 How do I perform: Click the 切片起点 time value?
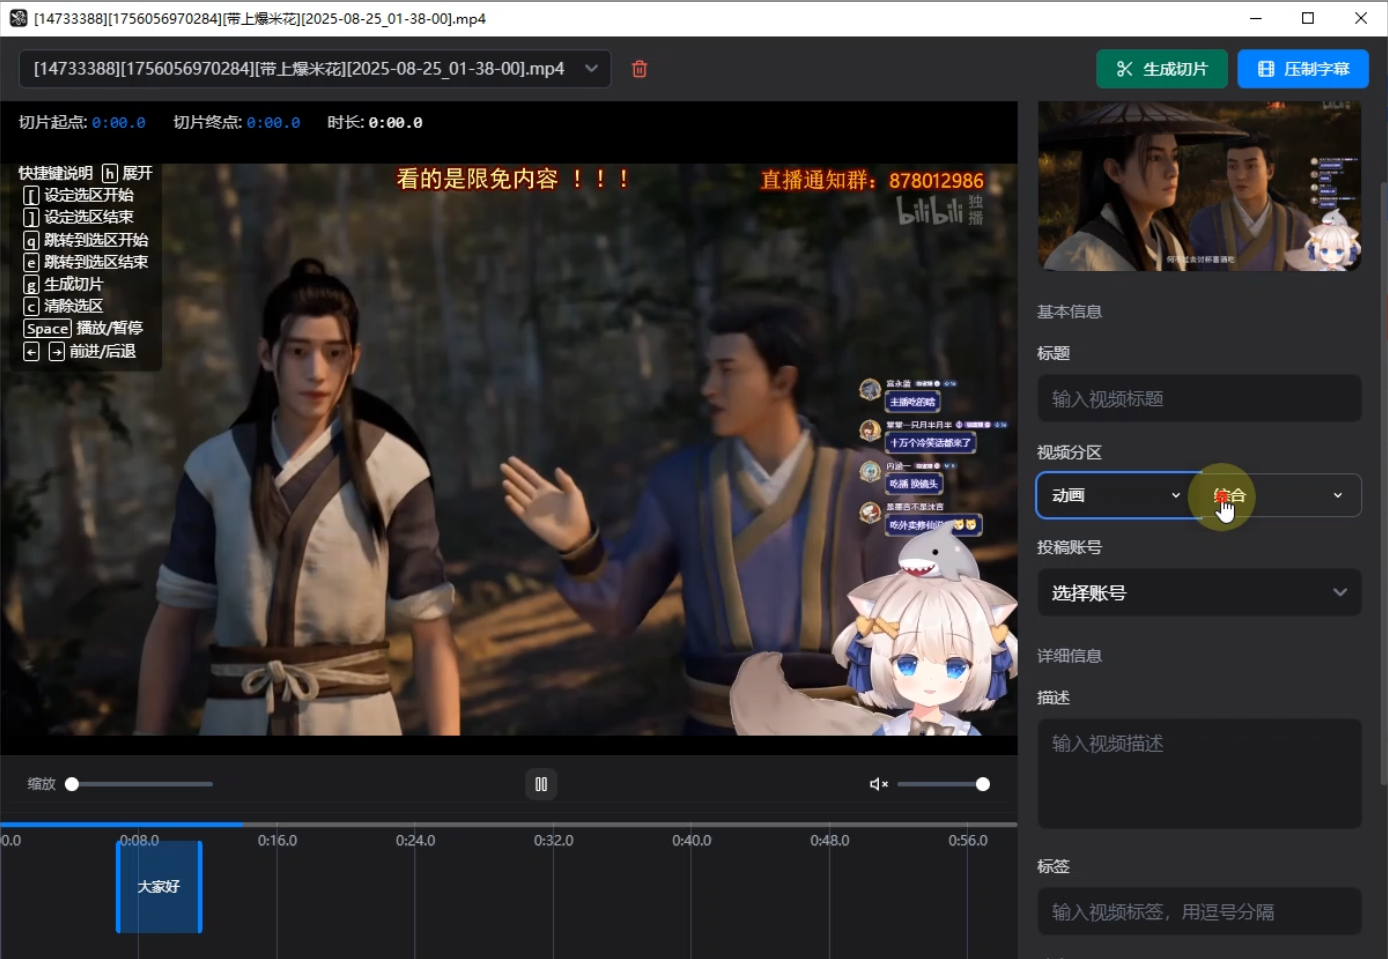coord(118,122)
